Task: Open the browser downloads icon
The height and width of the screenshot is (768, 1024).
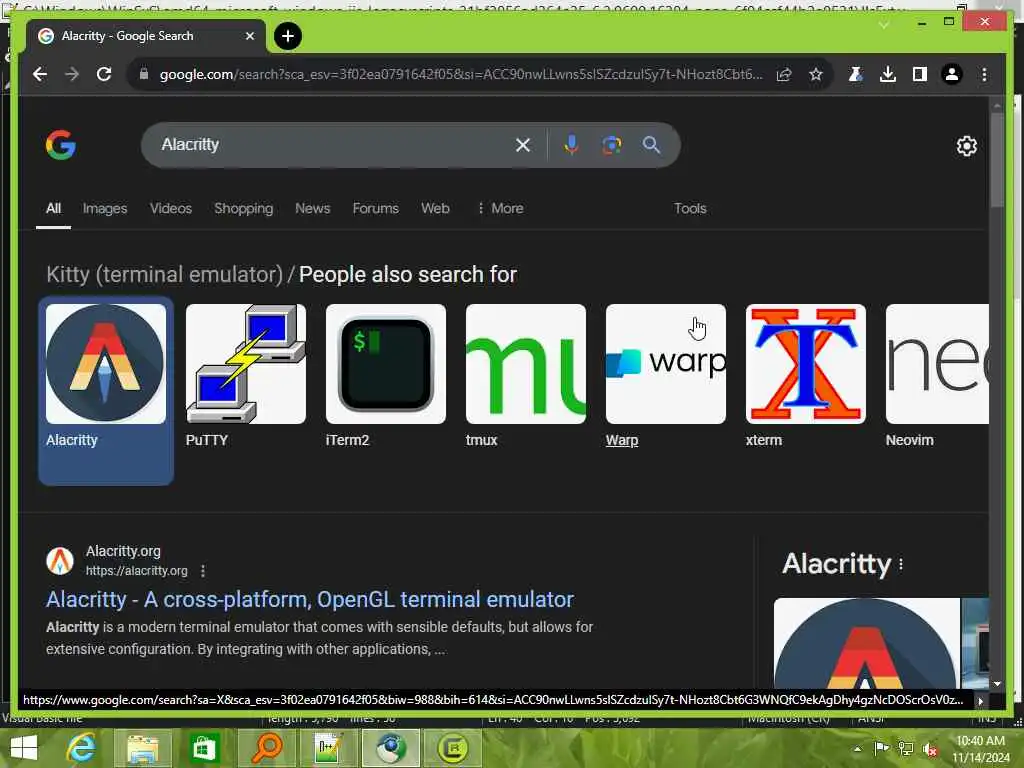Action: click(x=888, y=74)
